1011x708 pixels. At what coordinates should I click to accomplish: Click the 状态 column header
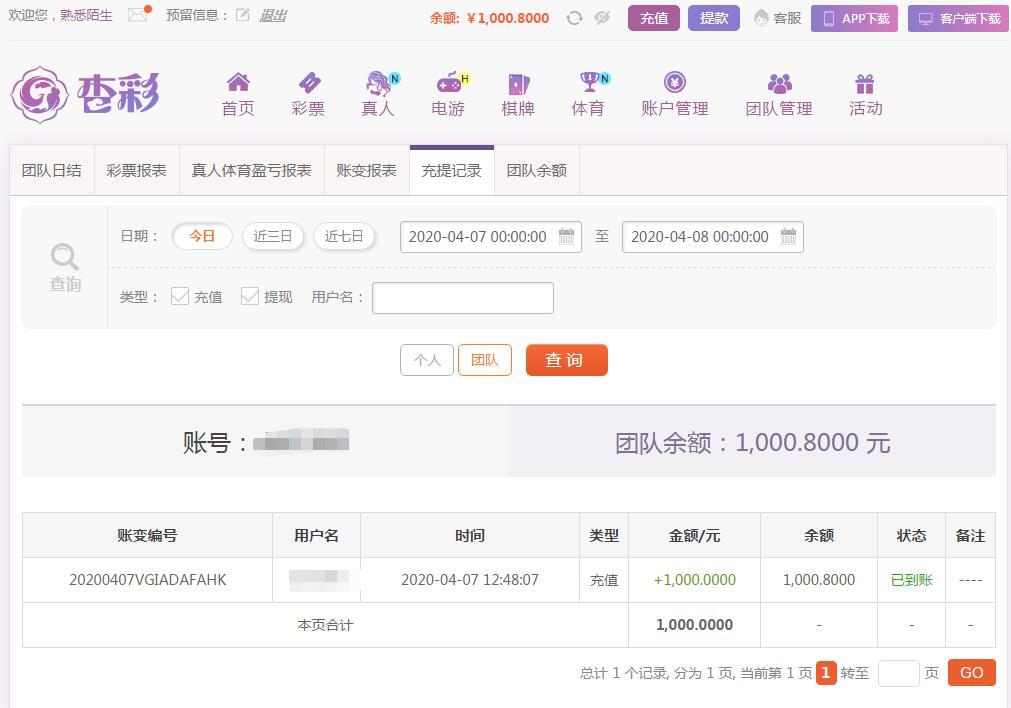(x=911, y=535)
